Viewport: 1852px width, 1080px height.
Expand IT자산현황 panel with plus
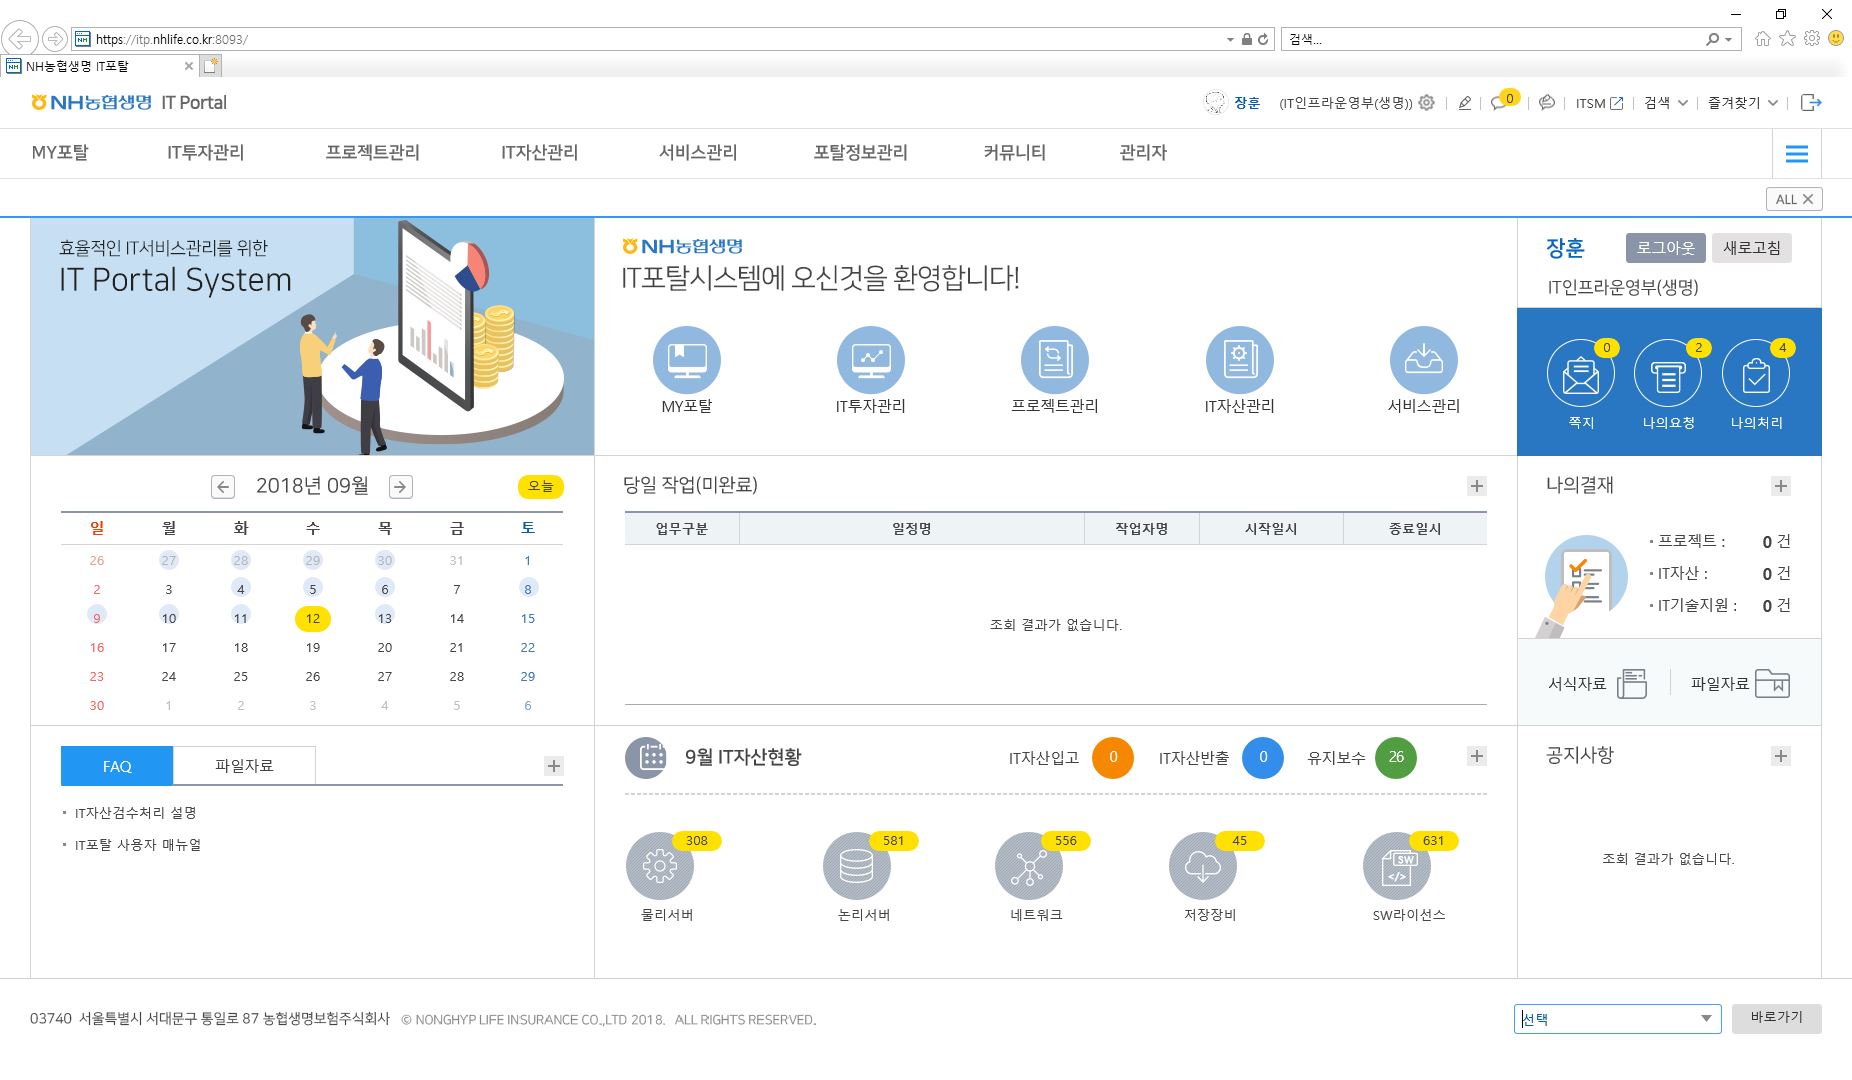pos(1477,756)
